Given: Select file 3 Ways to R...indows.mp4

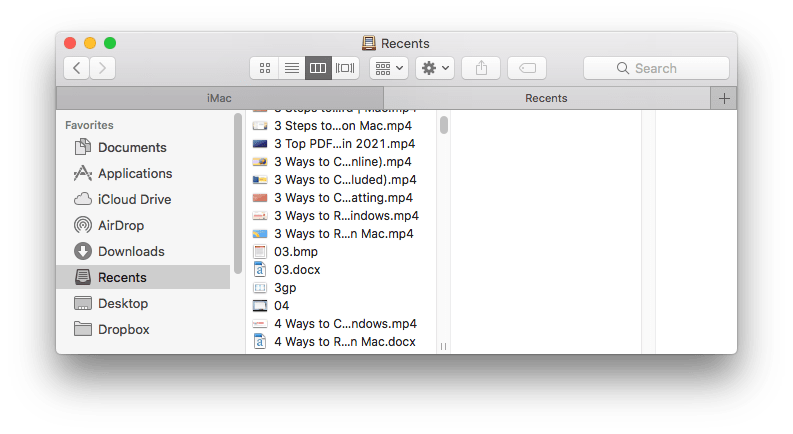Looking at the screenshot, I should pyautogui.click(x=340, y=215).
